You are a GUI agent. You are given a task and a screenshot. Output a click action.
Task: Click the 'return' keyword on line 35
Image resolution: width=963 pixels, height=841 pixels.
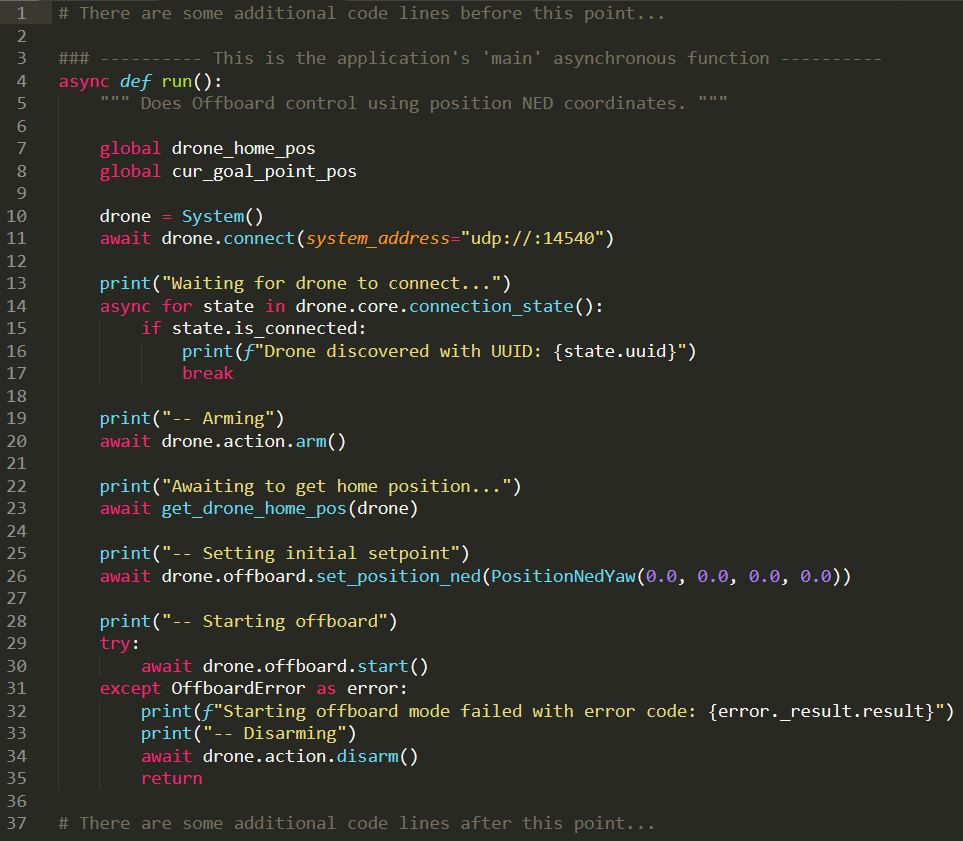pos(171,778)
